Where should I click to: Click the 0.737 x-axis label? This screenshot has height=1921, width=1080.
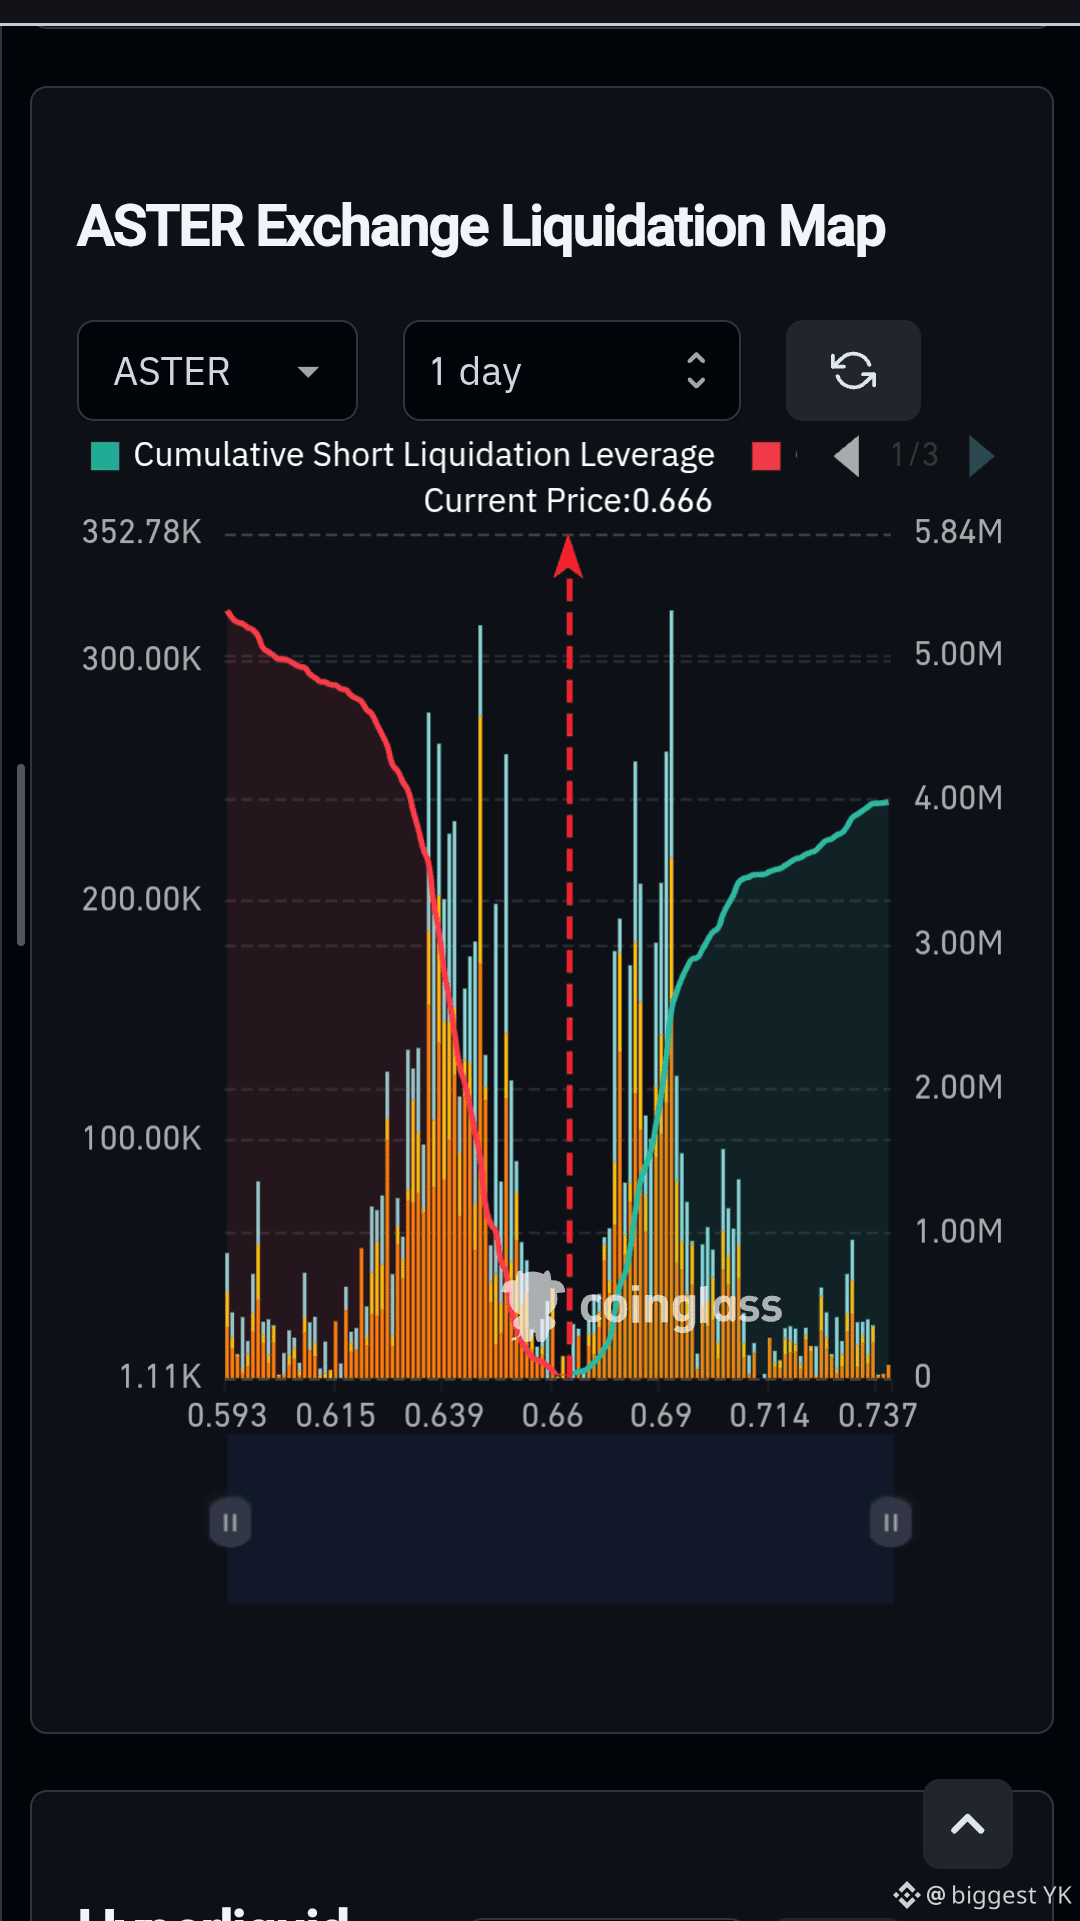(x=877, y=1415)
